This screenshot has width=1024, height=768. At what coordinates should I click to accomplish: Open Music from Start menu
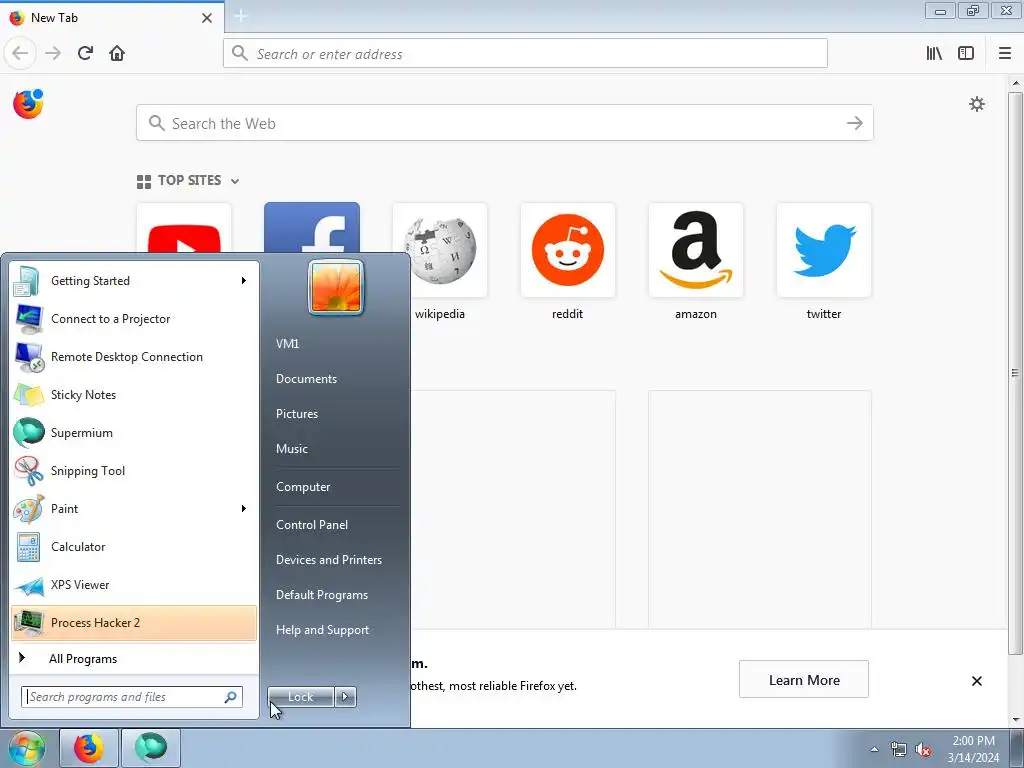292,449
